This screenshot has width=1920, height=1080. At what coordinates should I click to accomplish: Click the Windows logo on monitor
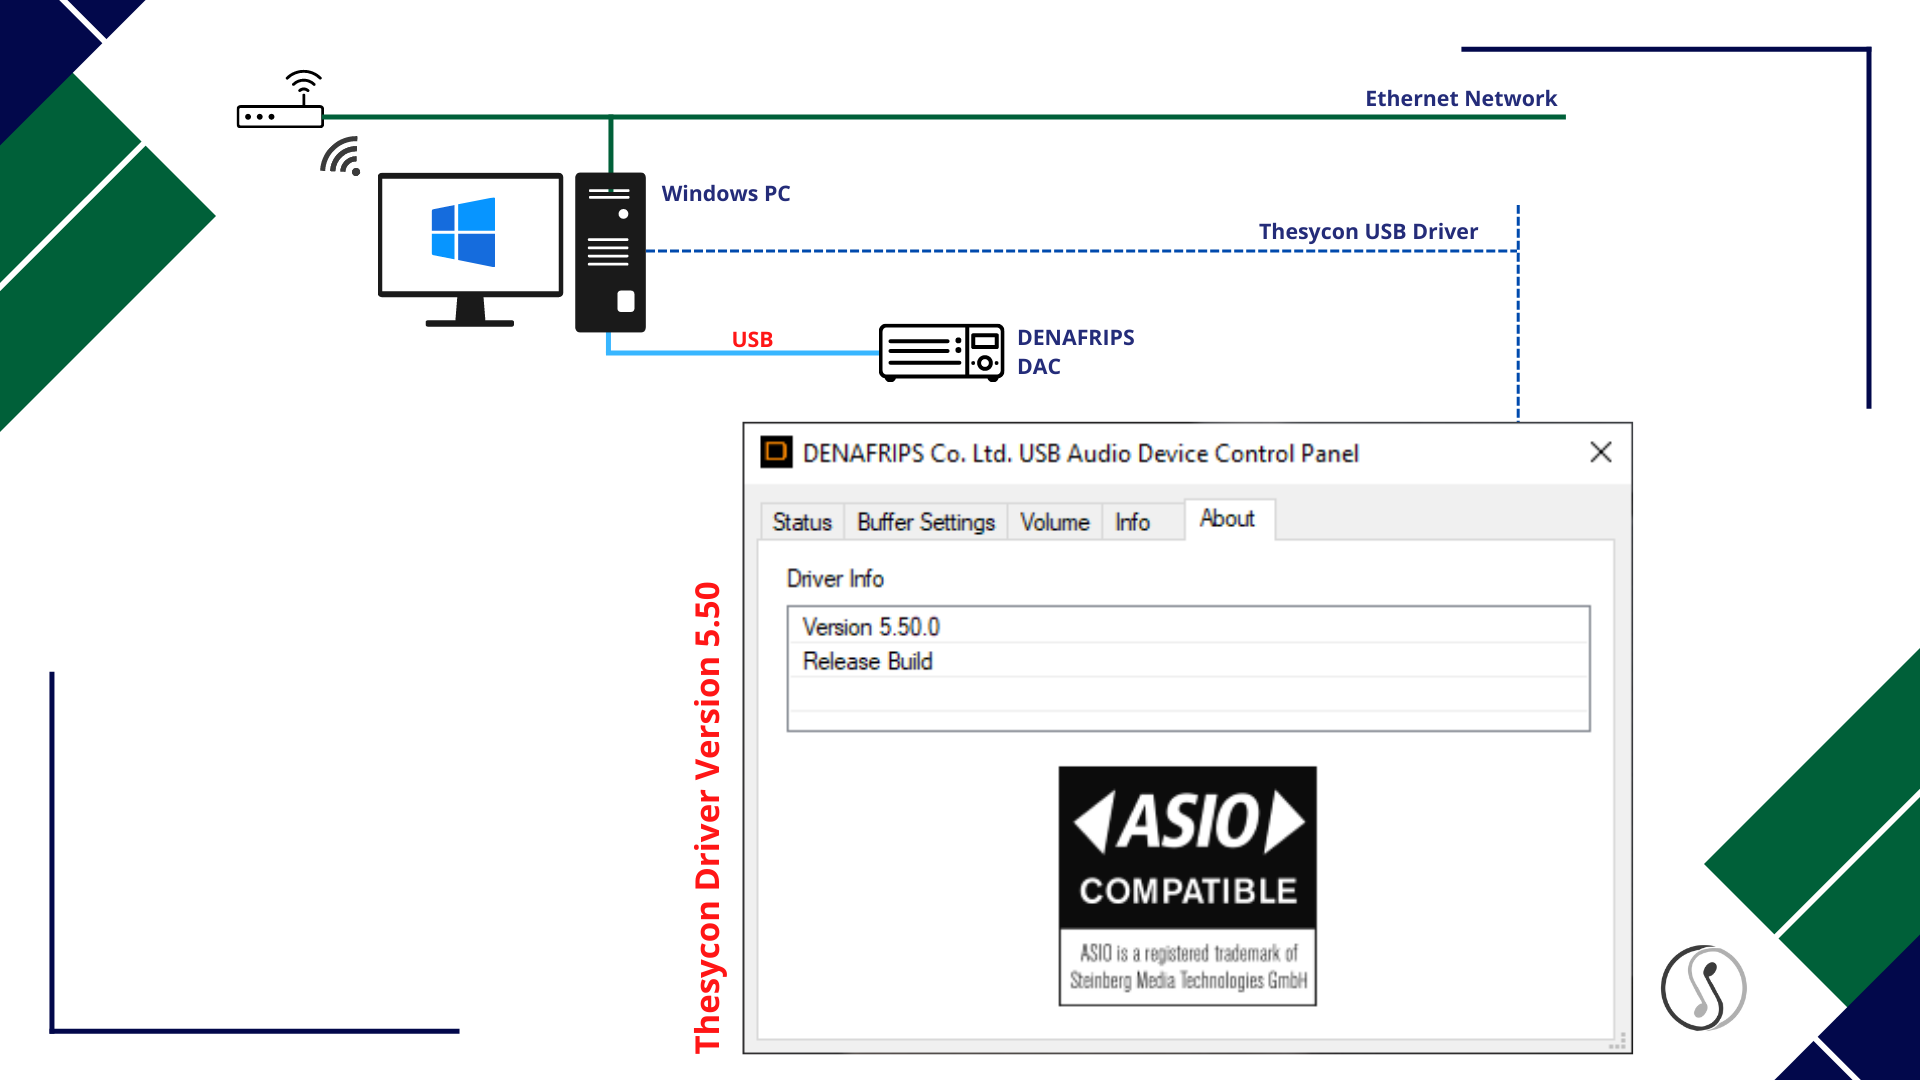click(463, 232)
